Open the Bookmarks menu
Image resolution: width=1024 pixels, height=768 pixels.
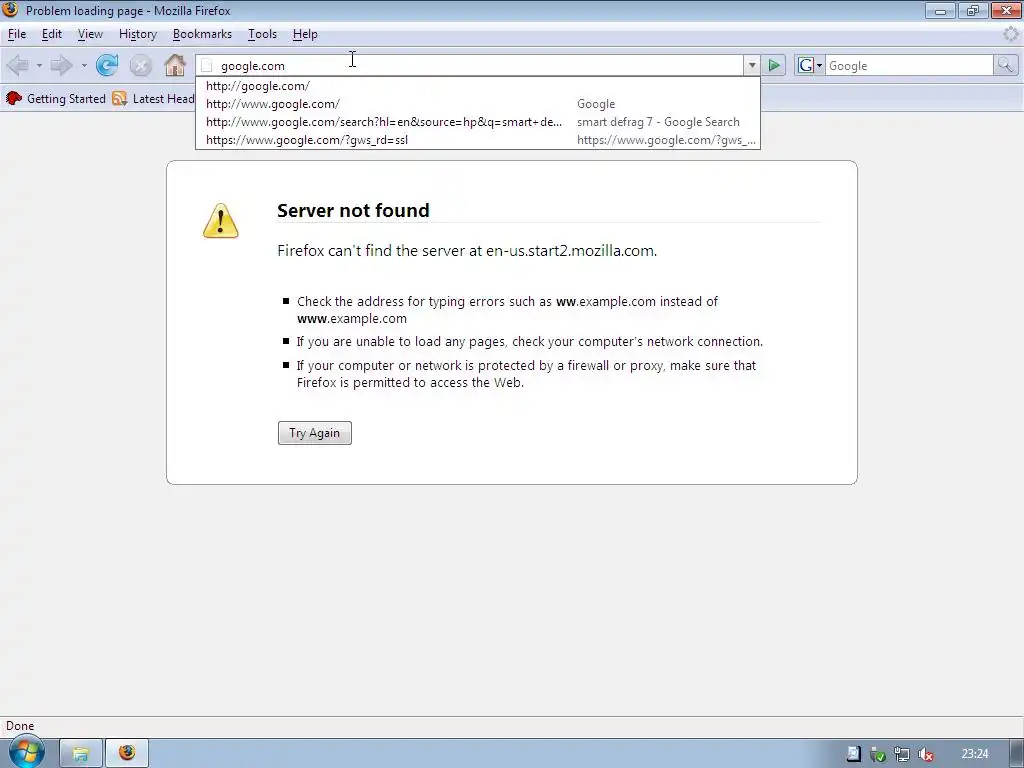pyautogui.click(x=202, y=34)
